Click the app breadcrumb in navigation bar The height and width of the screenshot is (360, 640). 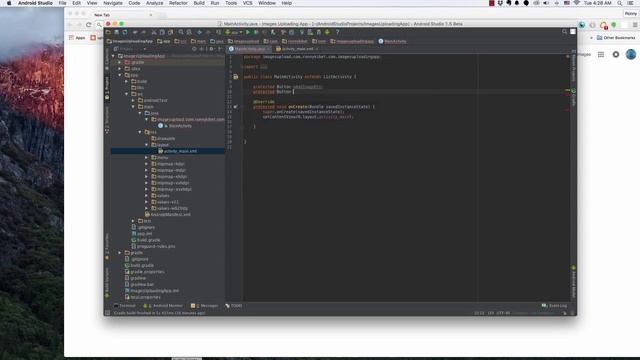click(x=164, y=41)
